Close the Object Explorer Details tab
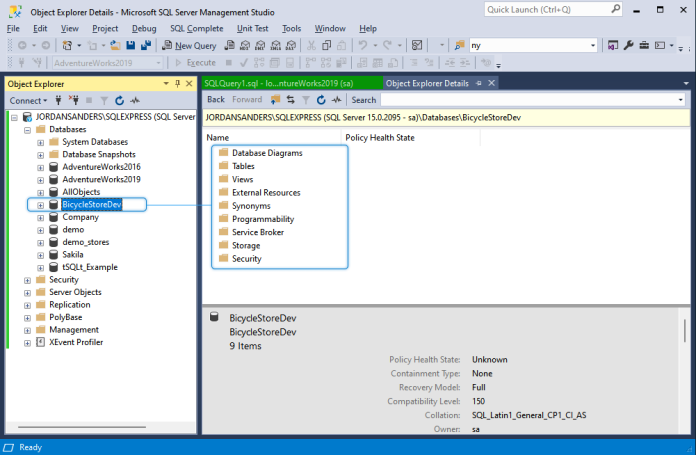Viewport: 696px width, 455px height. (x=491, y=83)
